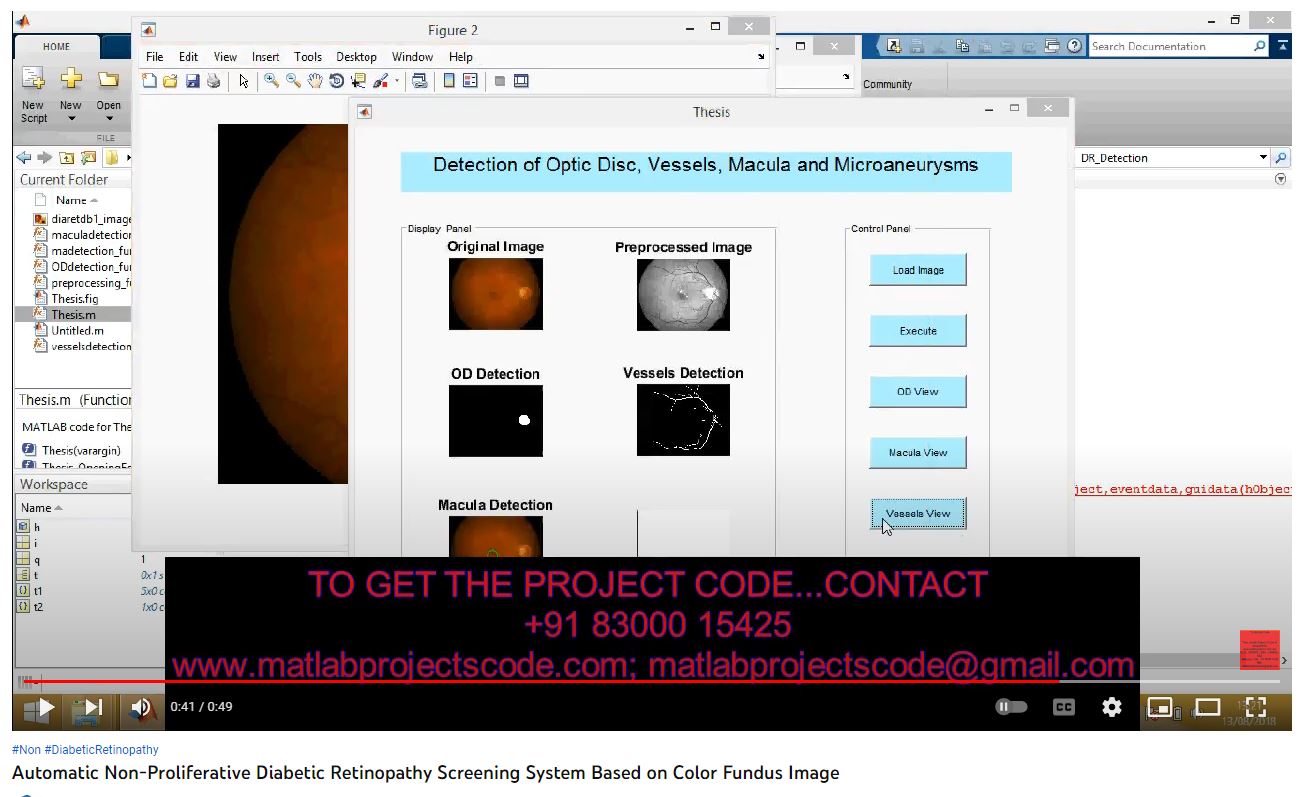Toggle the autoplay switch
This screenshot has height=797, width=1304.
pyautogui.click(x=1011, y=707)
